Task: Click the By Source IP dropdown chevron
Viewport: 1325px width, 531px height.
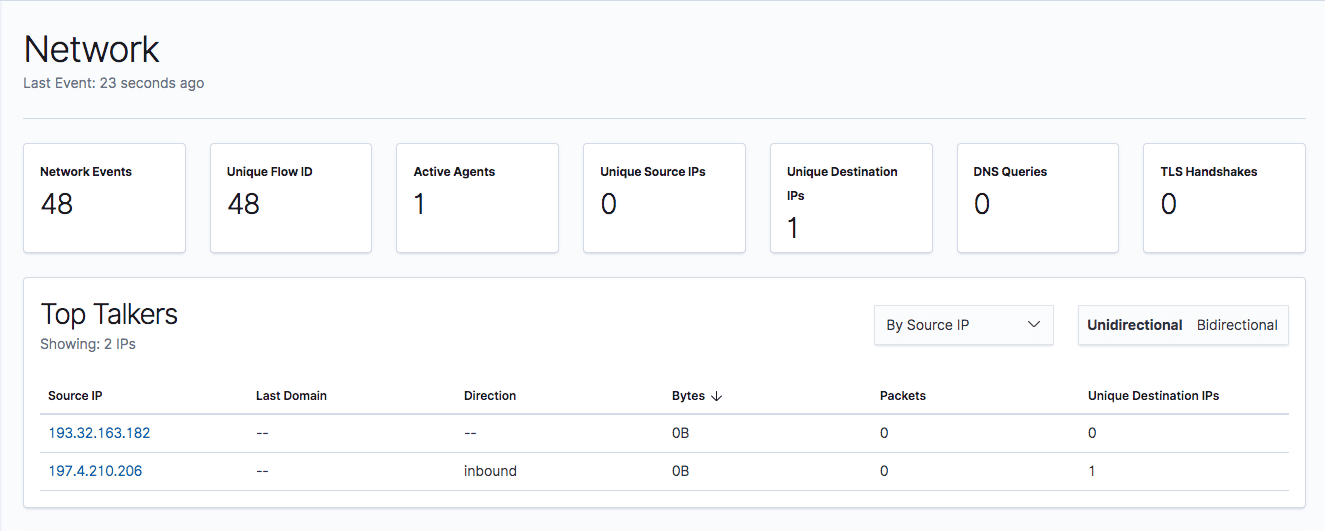Action: point(1034,325)
